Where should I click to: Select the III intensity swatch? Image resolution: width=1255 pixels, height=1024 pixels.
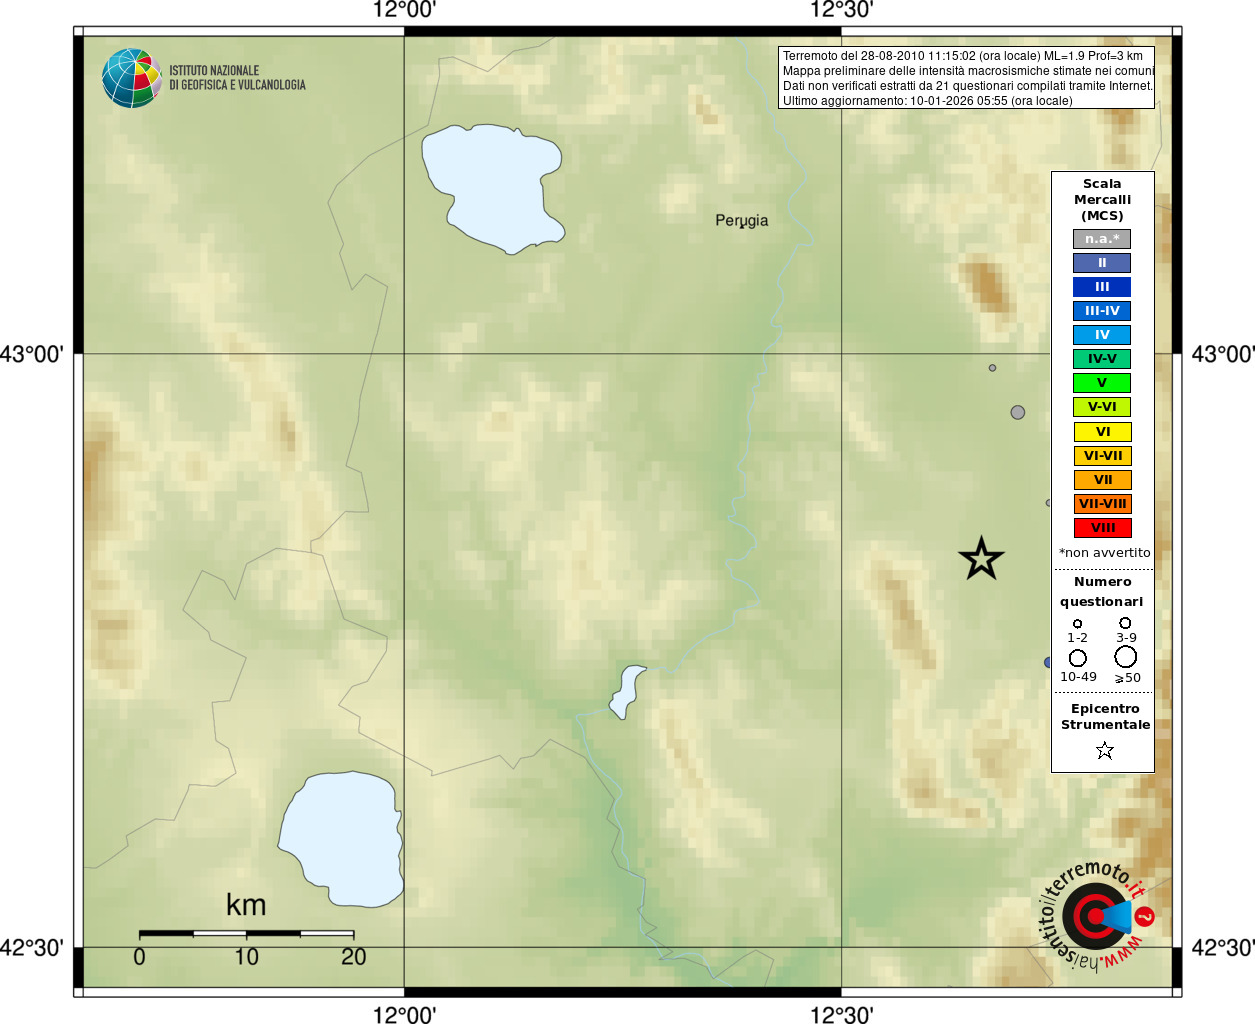(x=1102, y=287)
